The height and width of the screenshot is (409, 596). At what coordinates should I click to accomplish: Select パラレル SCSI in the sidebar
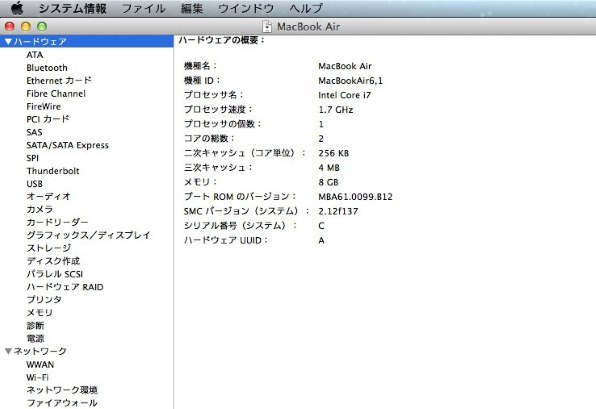[x=55, y=274]
